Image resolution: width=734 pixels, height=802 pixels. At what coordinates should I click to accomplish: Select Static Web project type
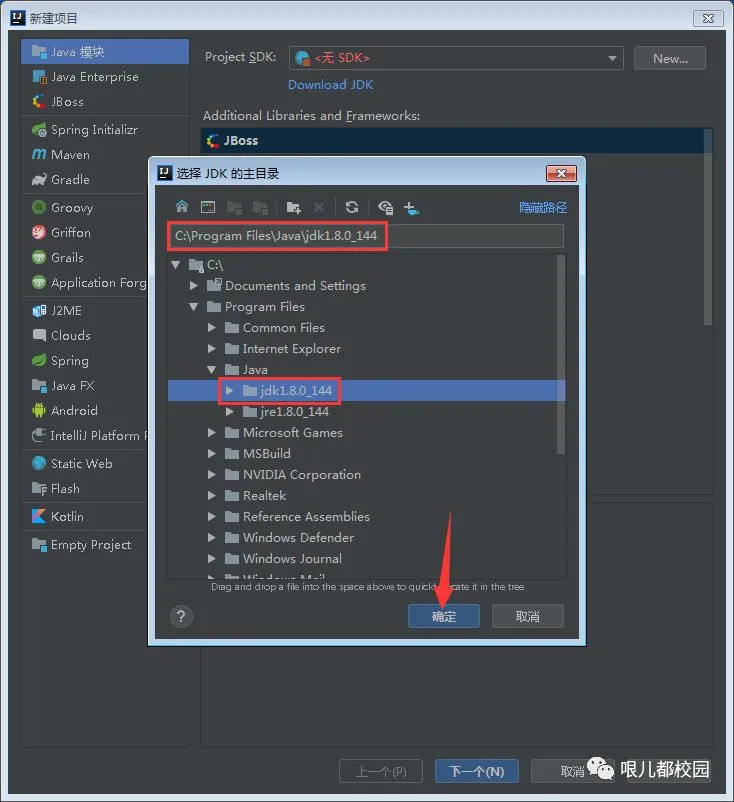pos(85,463)
